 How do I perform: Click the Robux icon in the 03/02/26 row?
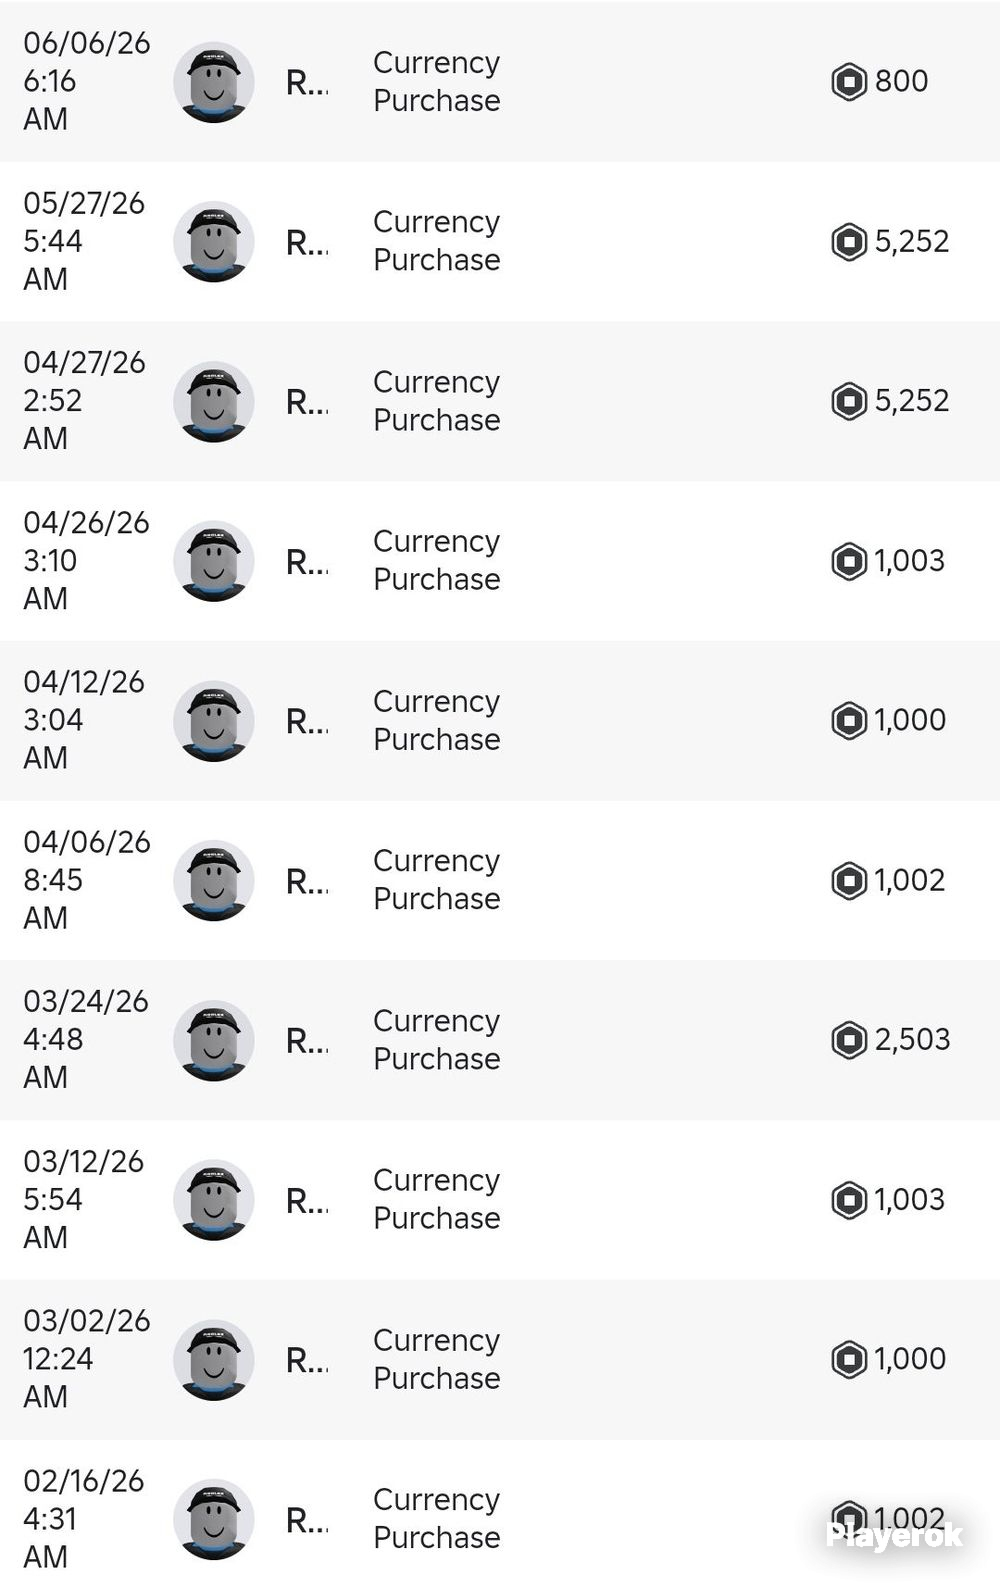tap(849, 1360)
